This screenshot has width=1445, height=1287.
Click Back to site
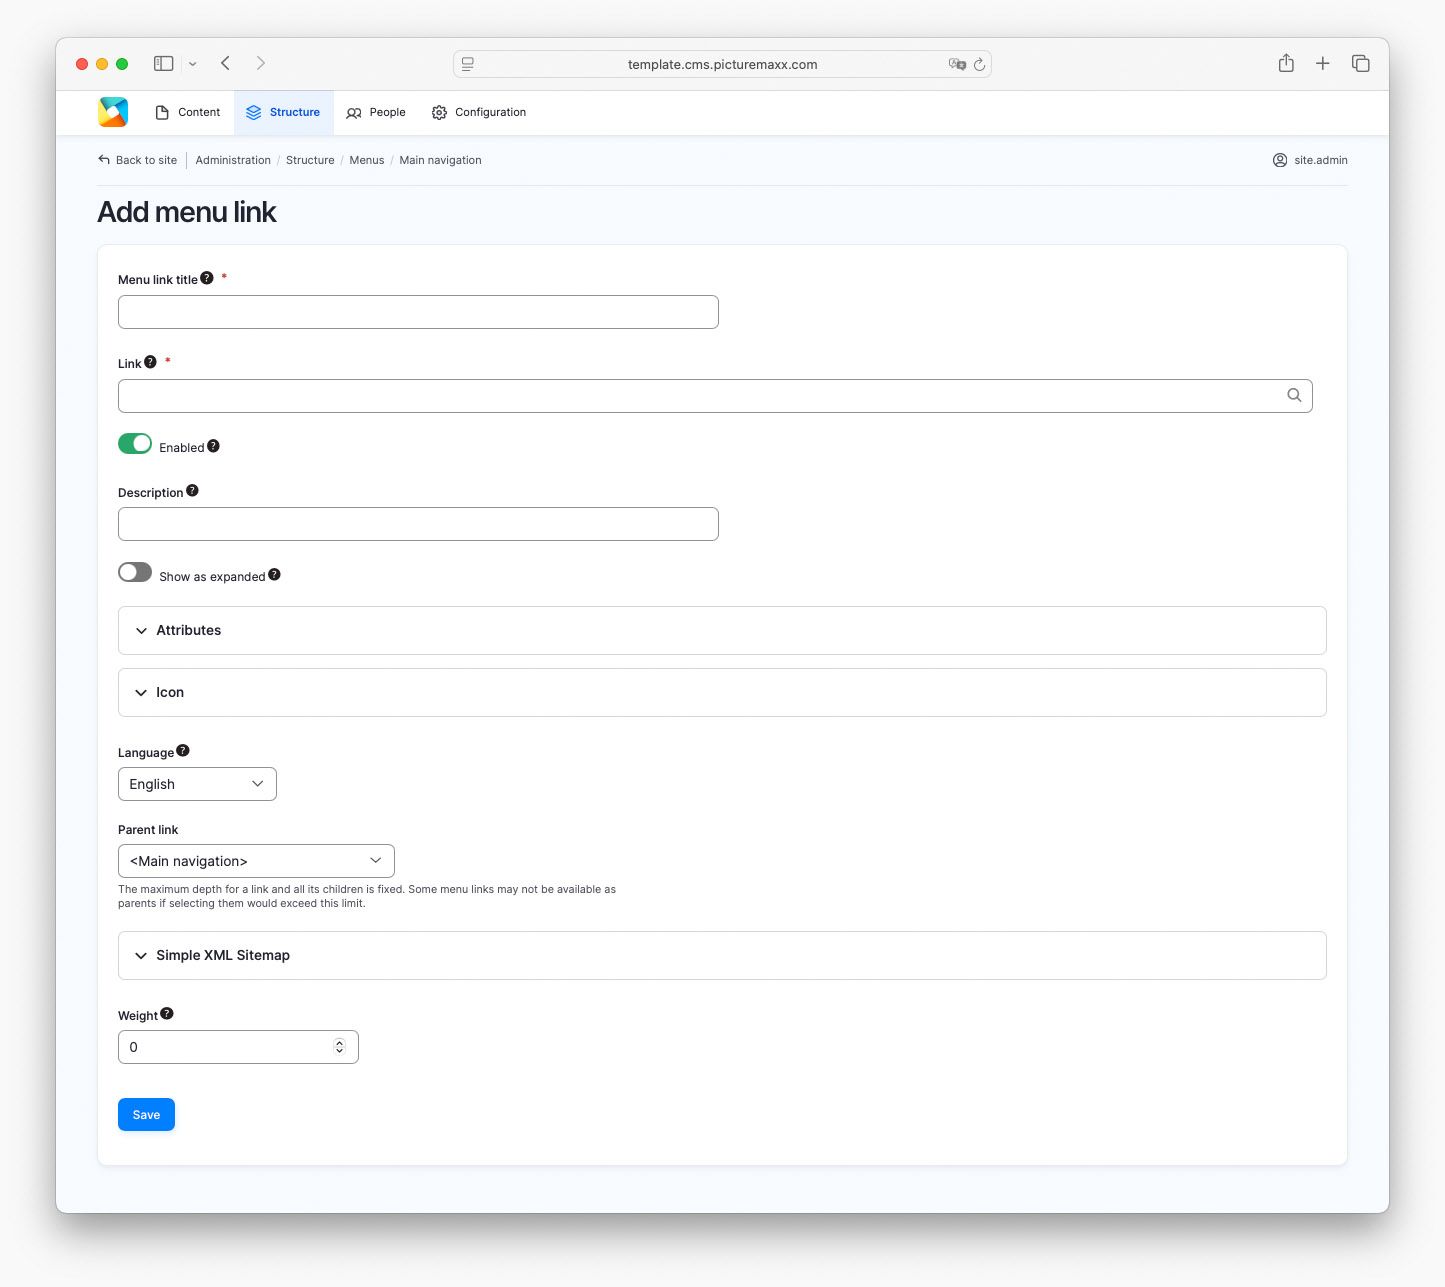(137, 160)
